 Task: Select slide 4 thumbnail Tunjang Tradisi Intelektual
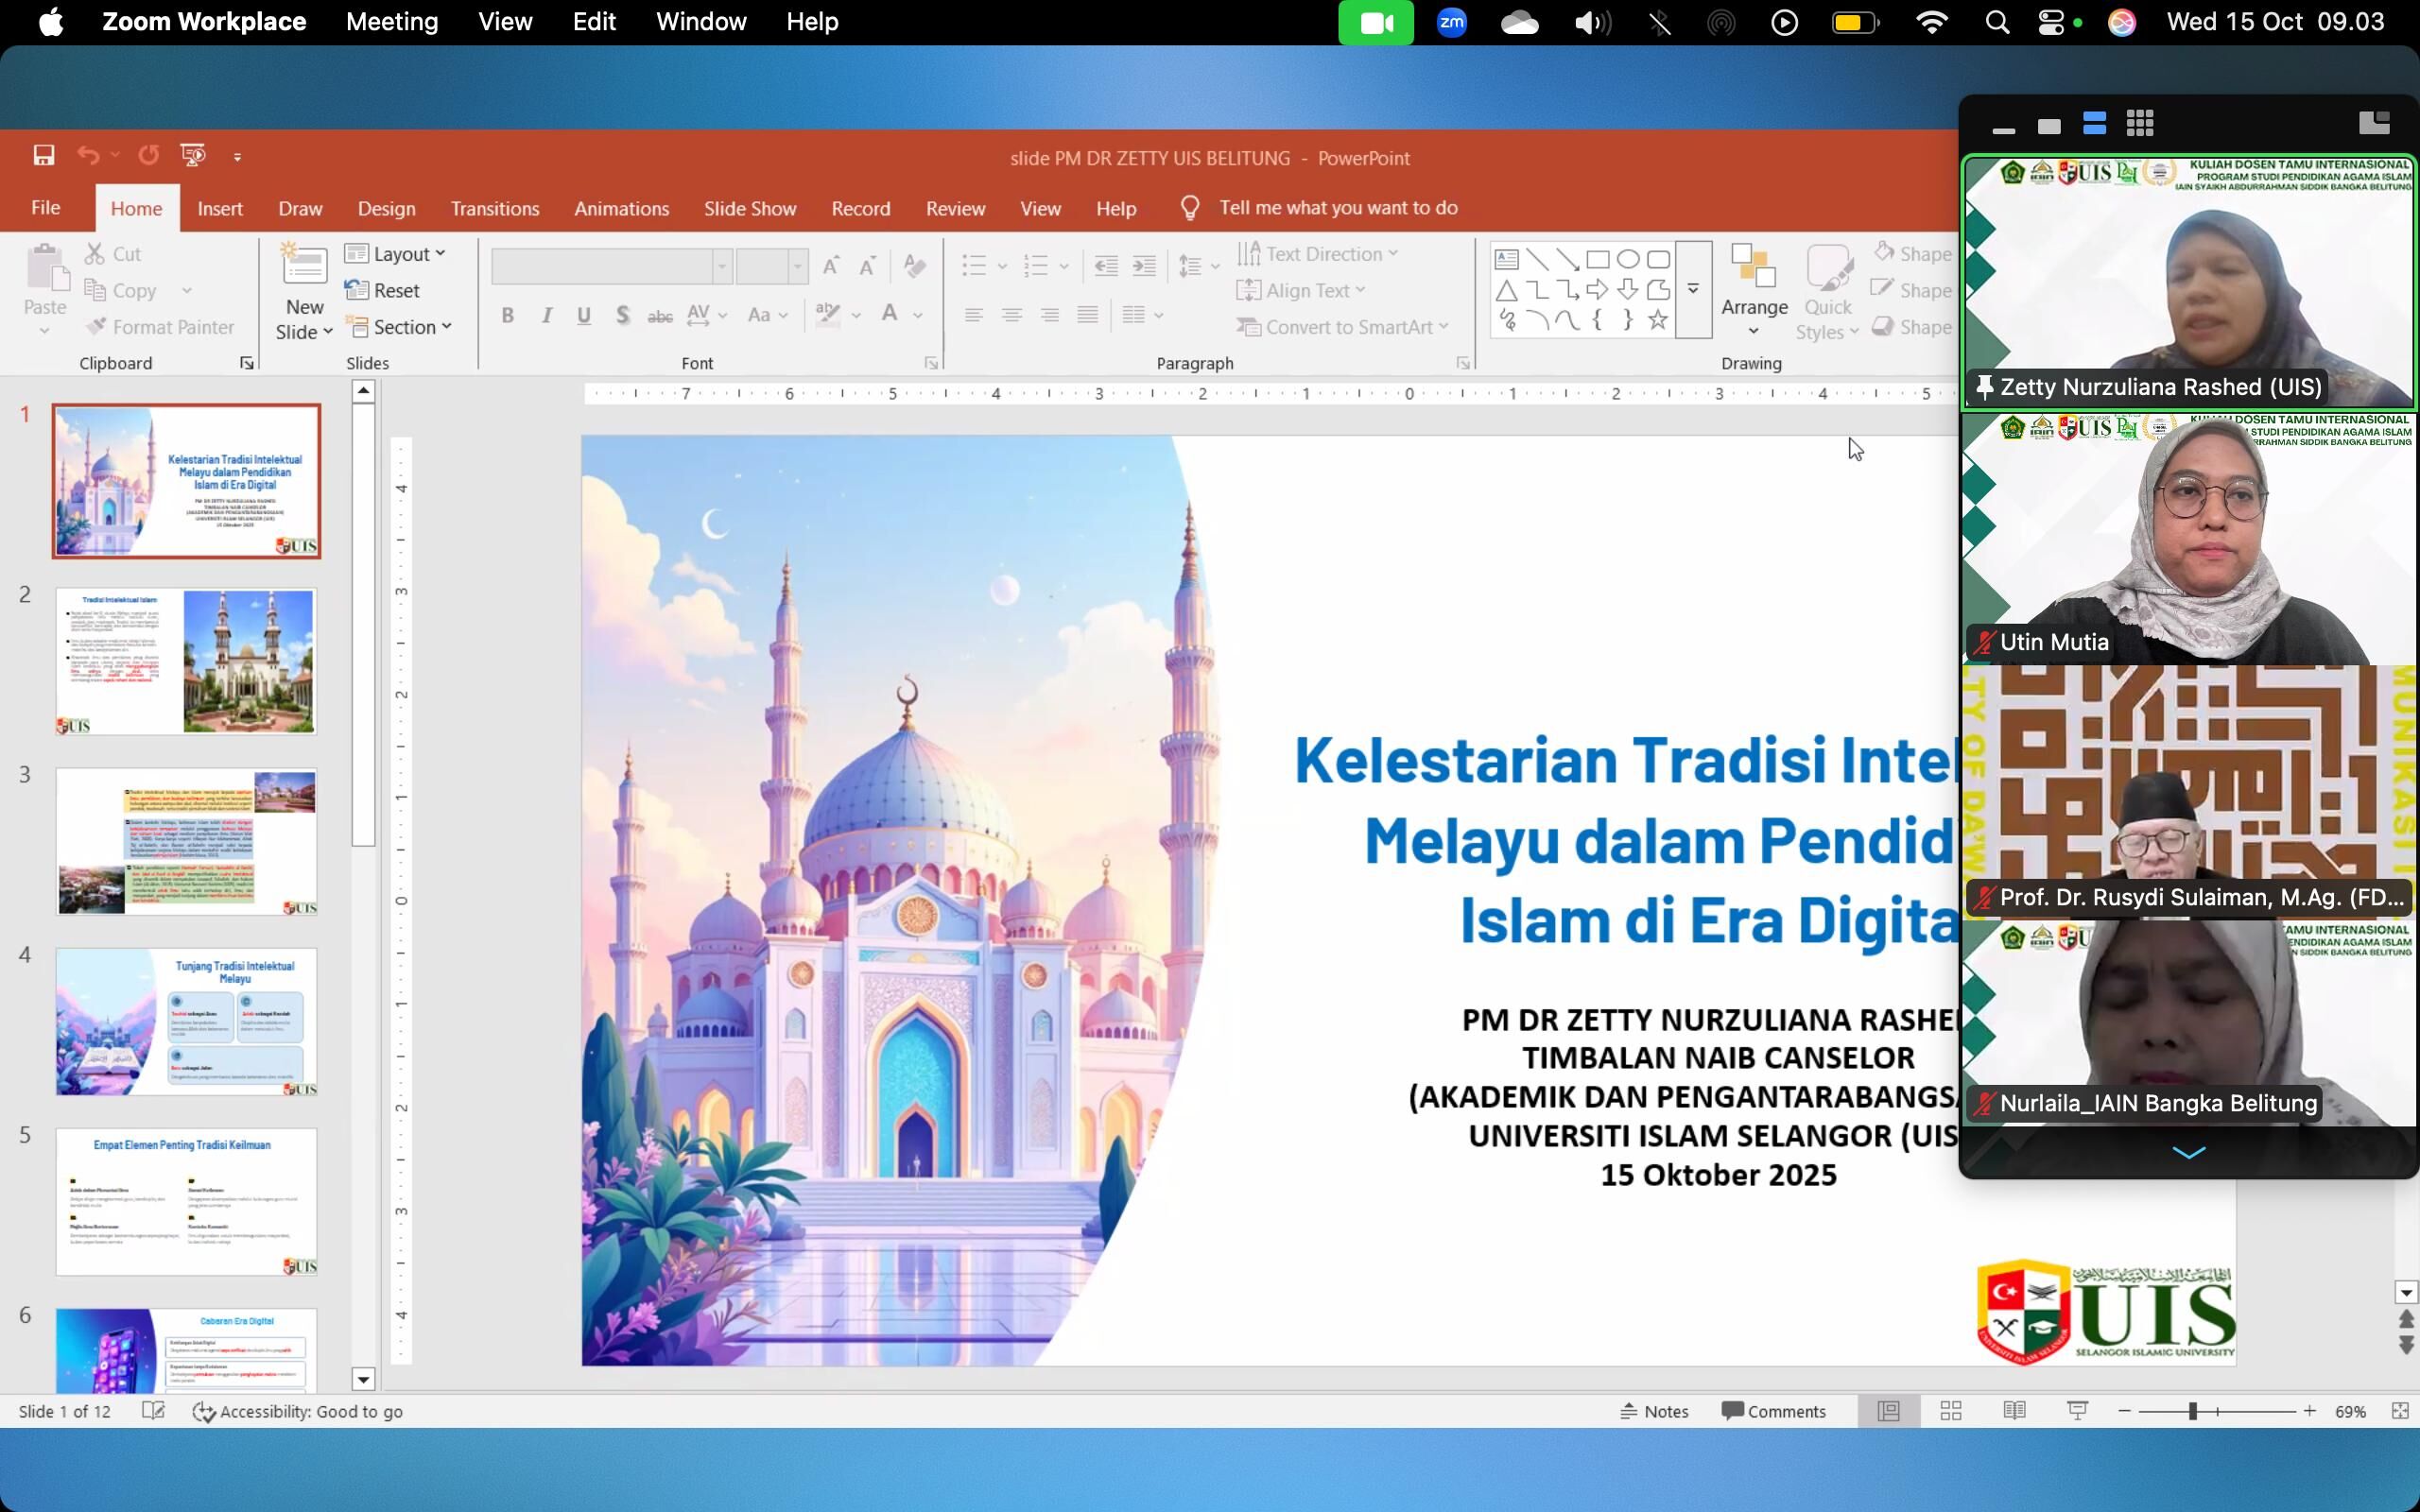pos(186,1021)
